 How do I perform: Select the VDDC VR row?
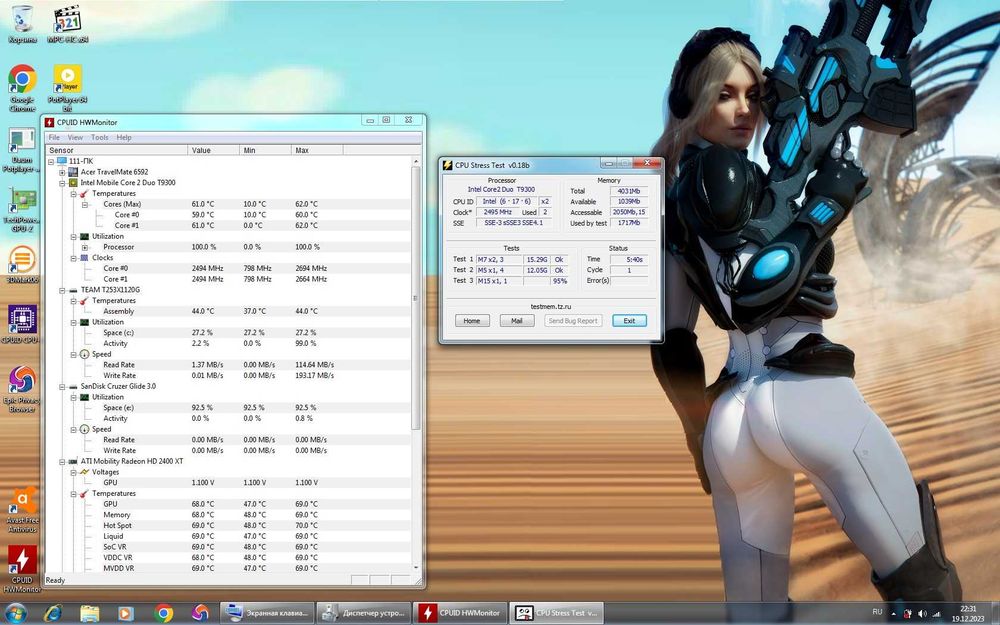(x=228, y=557)
